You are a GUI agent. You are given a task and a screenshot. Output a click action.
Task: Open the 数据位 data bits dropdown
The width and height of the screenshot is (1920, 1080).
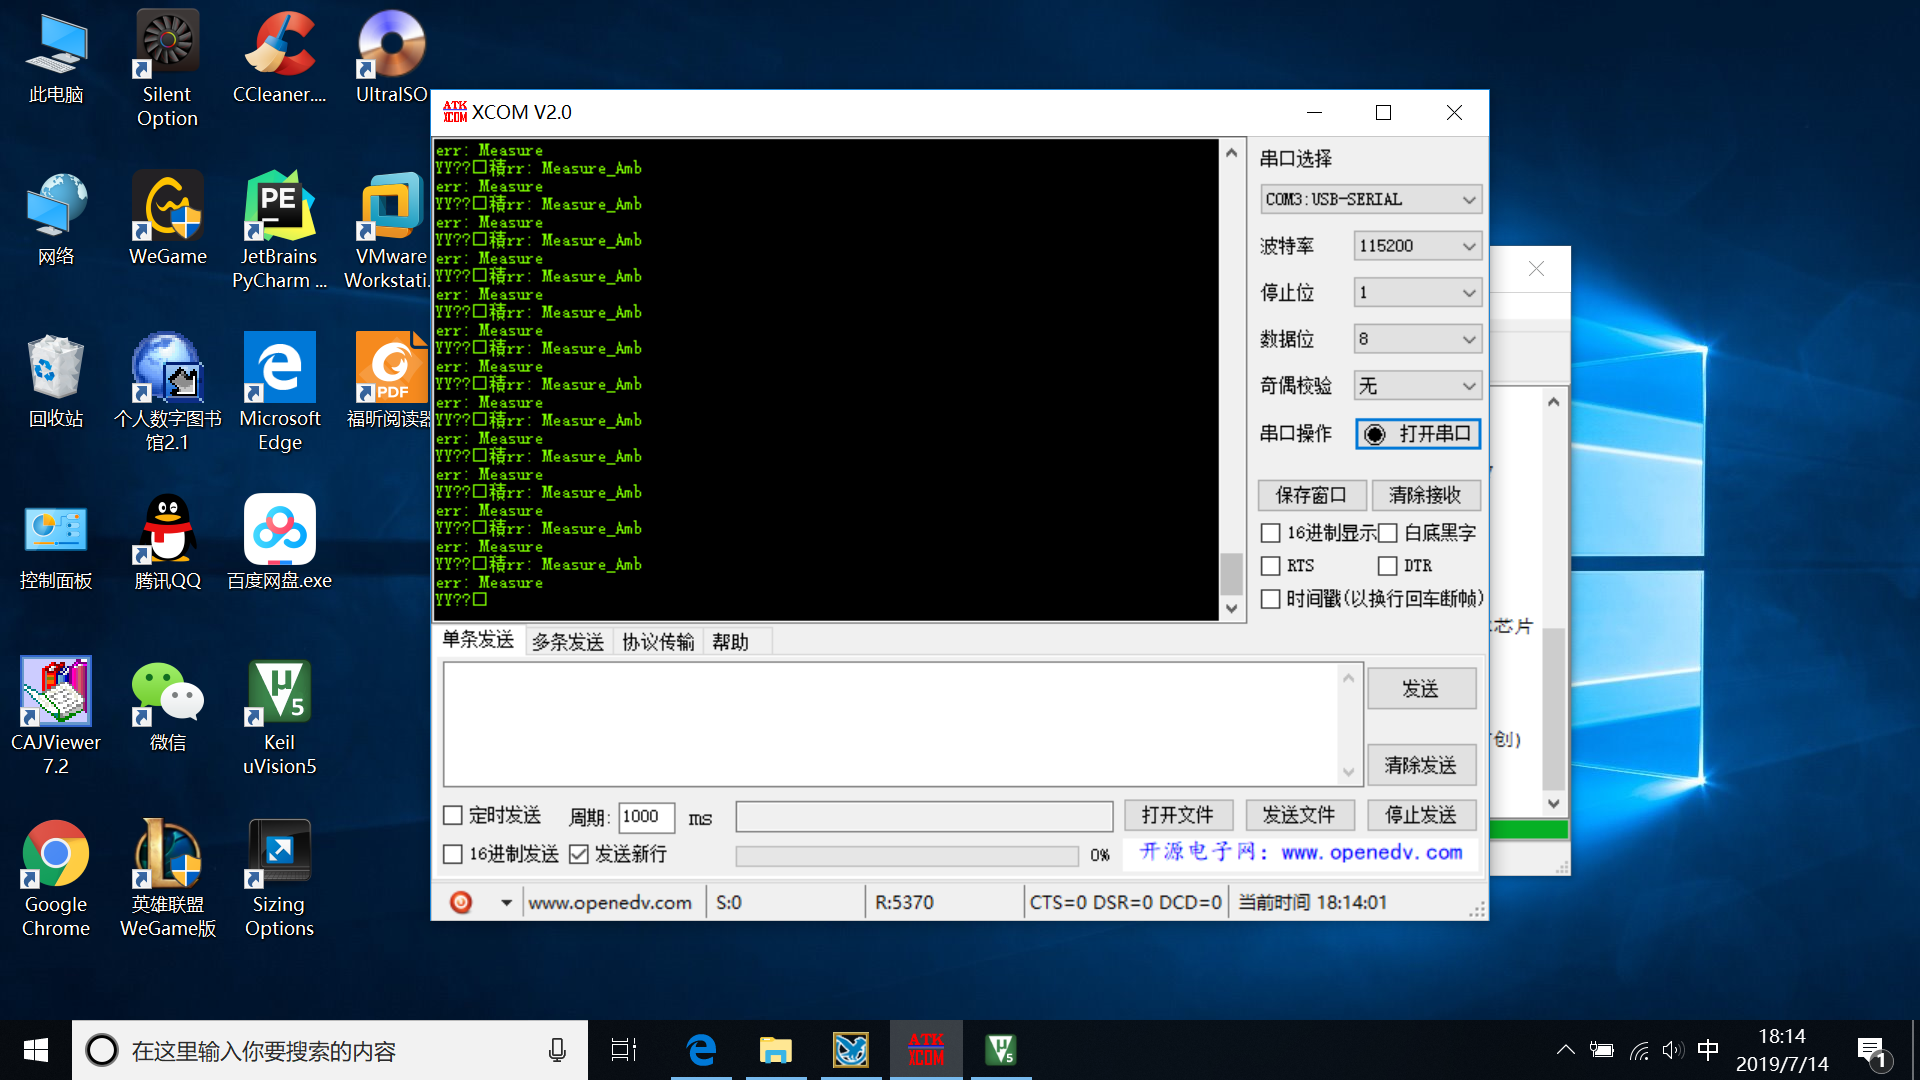(1417, 339)
